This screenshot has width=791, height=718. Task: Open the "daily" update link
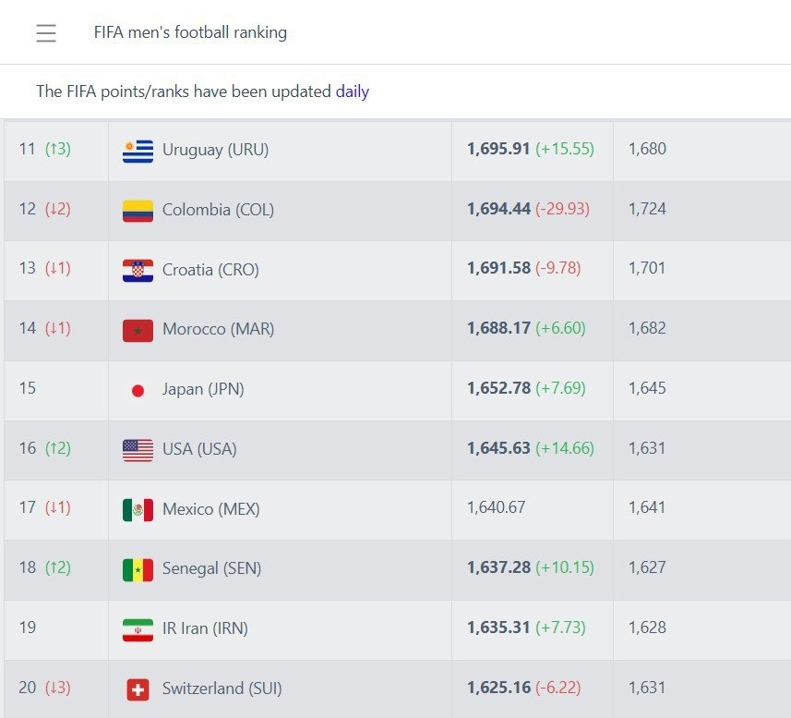pyautogui.click(x=352, y=91)
